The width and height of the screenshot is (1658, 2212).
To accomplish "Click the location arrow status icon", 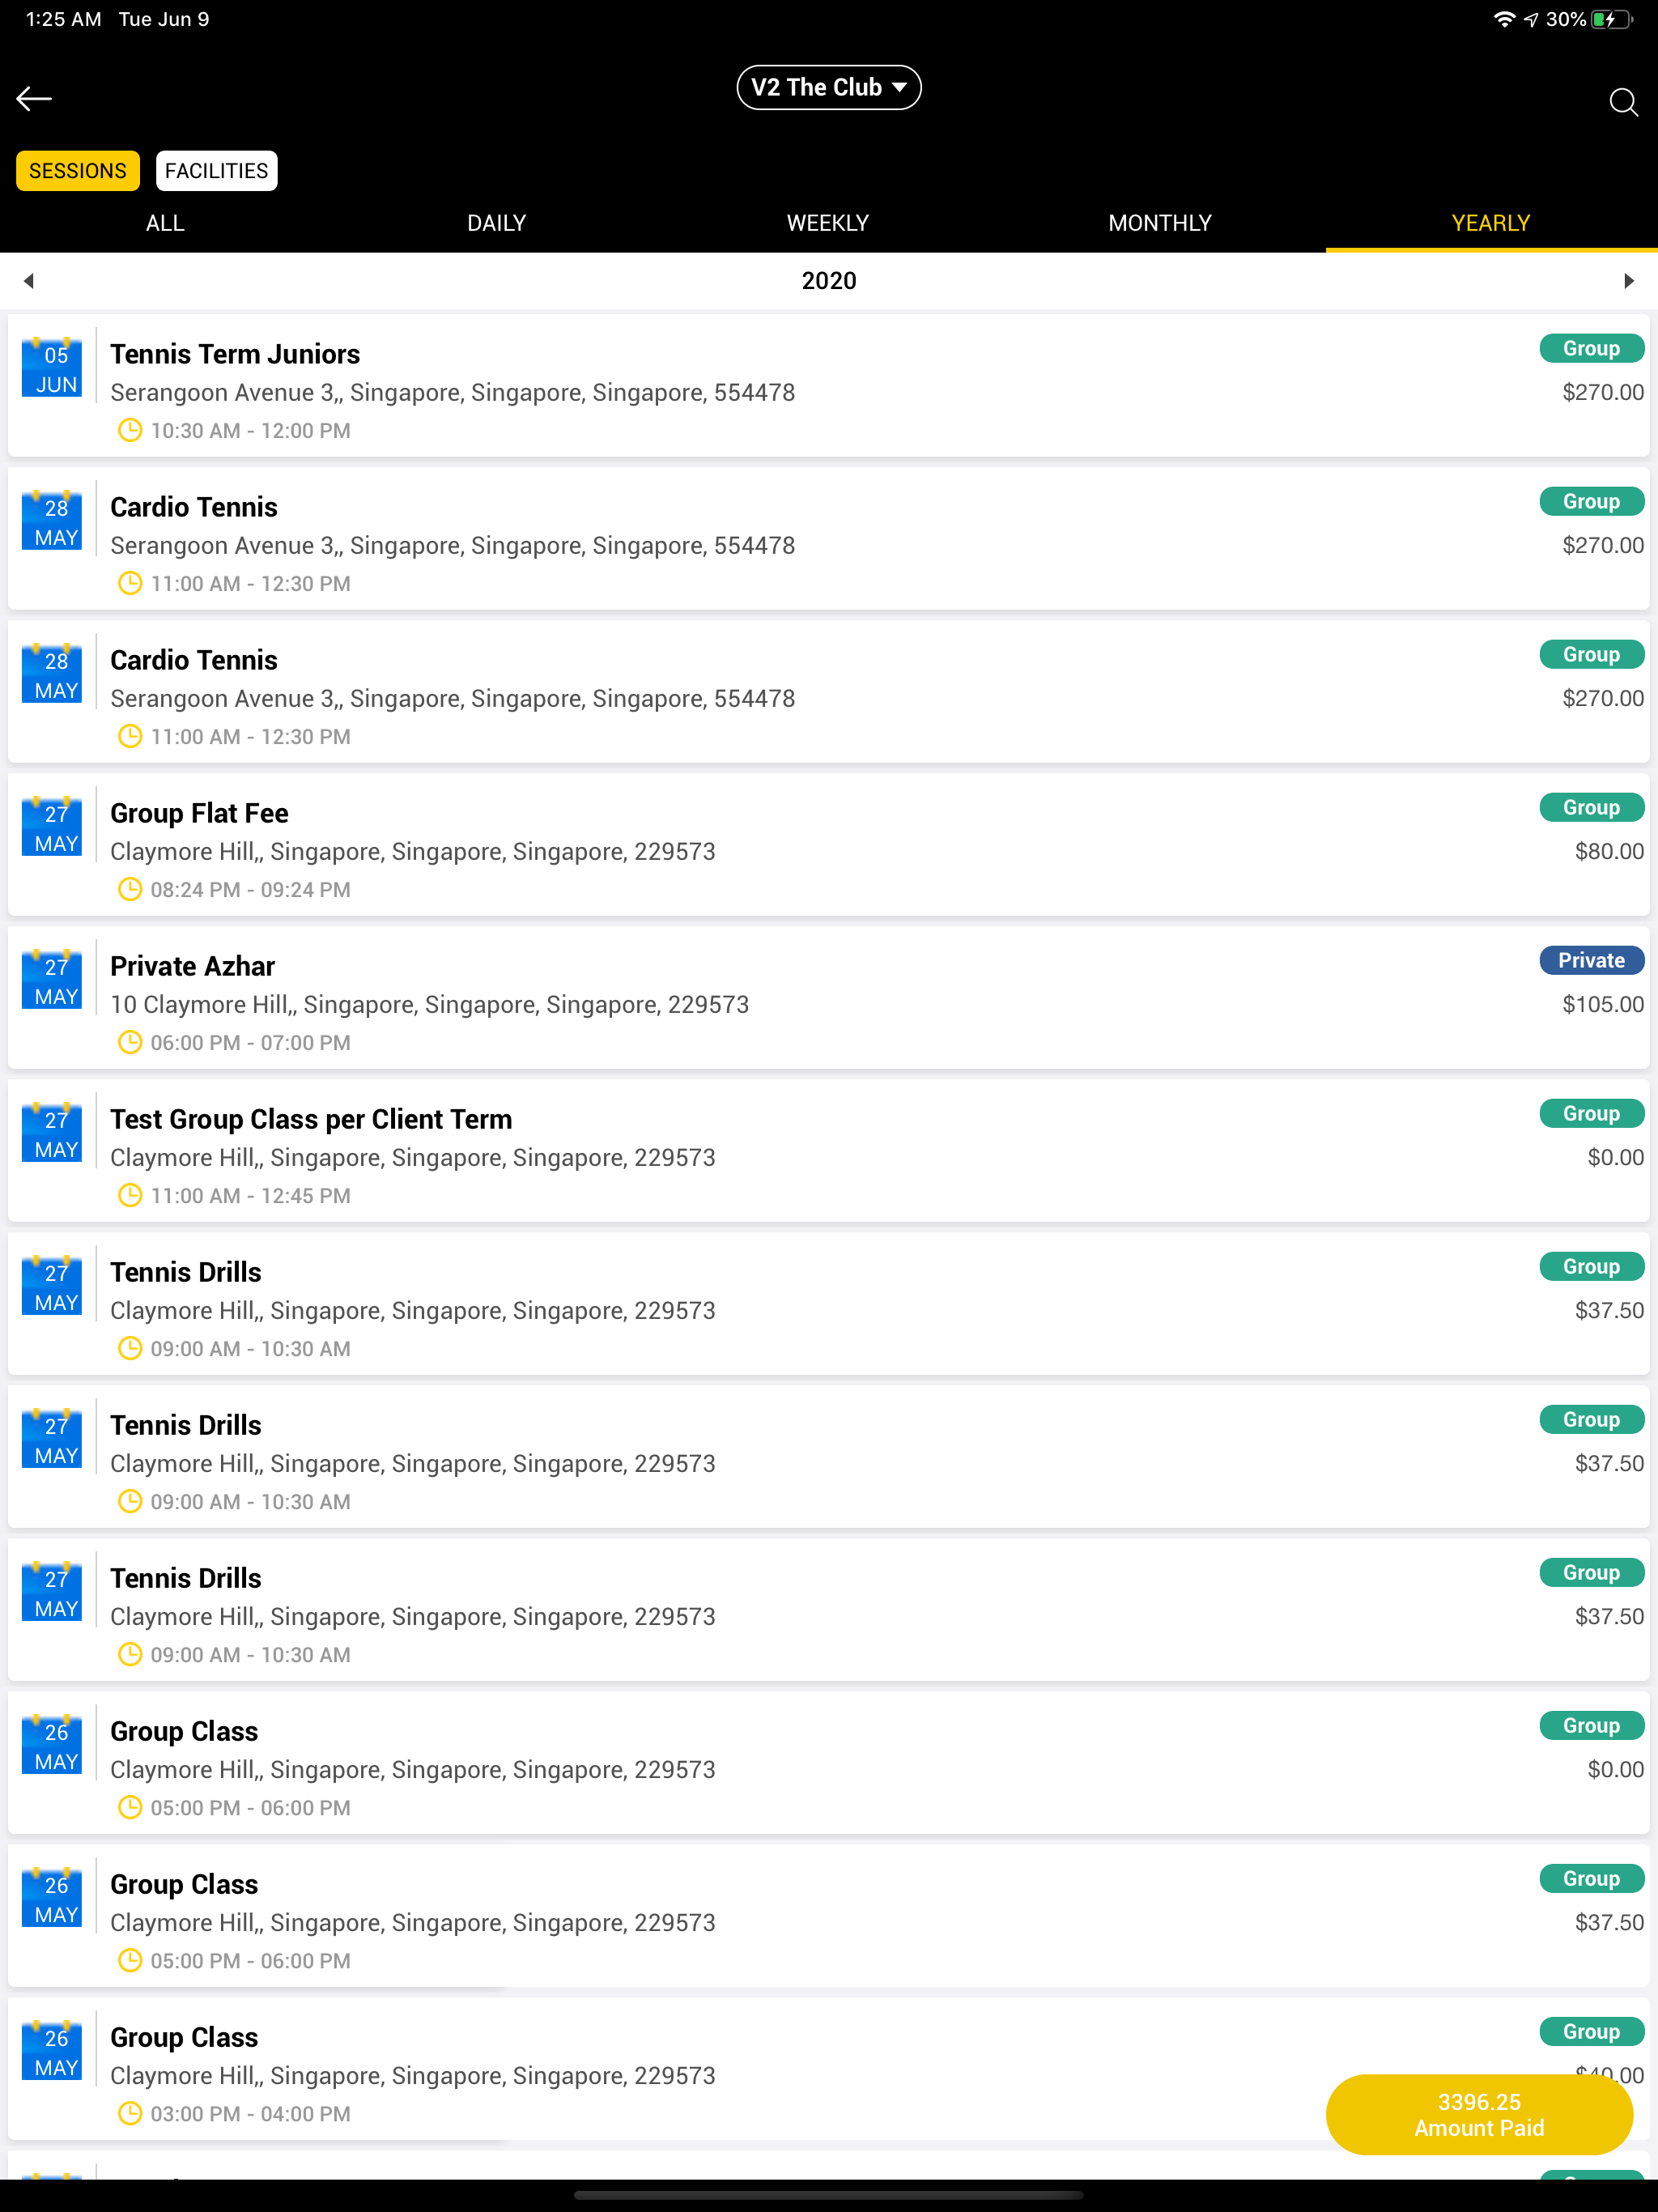I will point(1531,19).
